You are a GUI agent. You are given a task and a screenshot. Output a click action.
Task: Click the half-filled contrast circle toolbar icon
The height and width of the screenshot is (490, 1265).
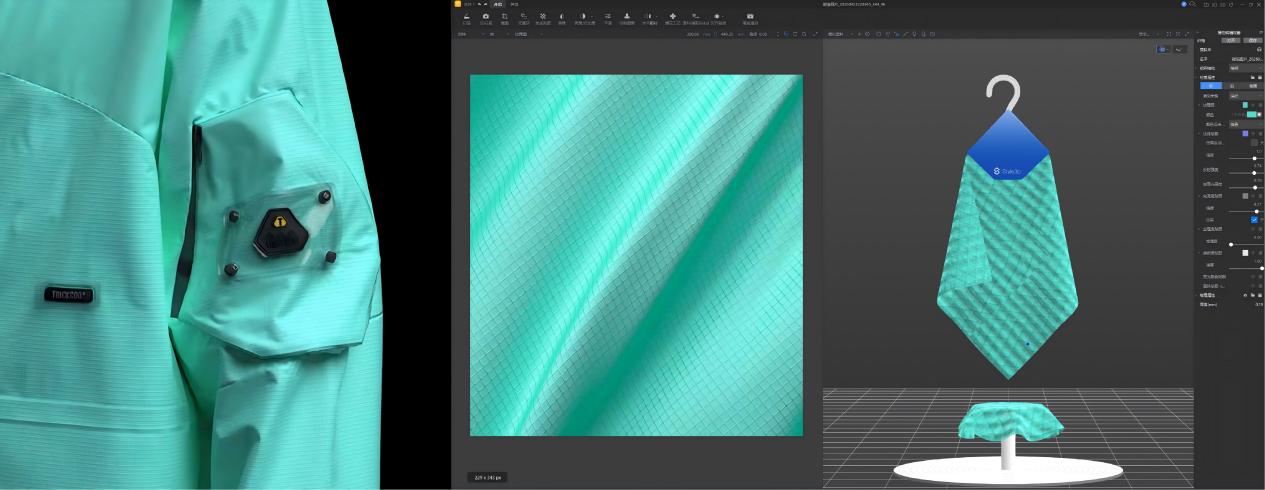coord(583,16)
